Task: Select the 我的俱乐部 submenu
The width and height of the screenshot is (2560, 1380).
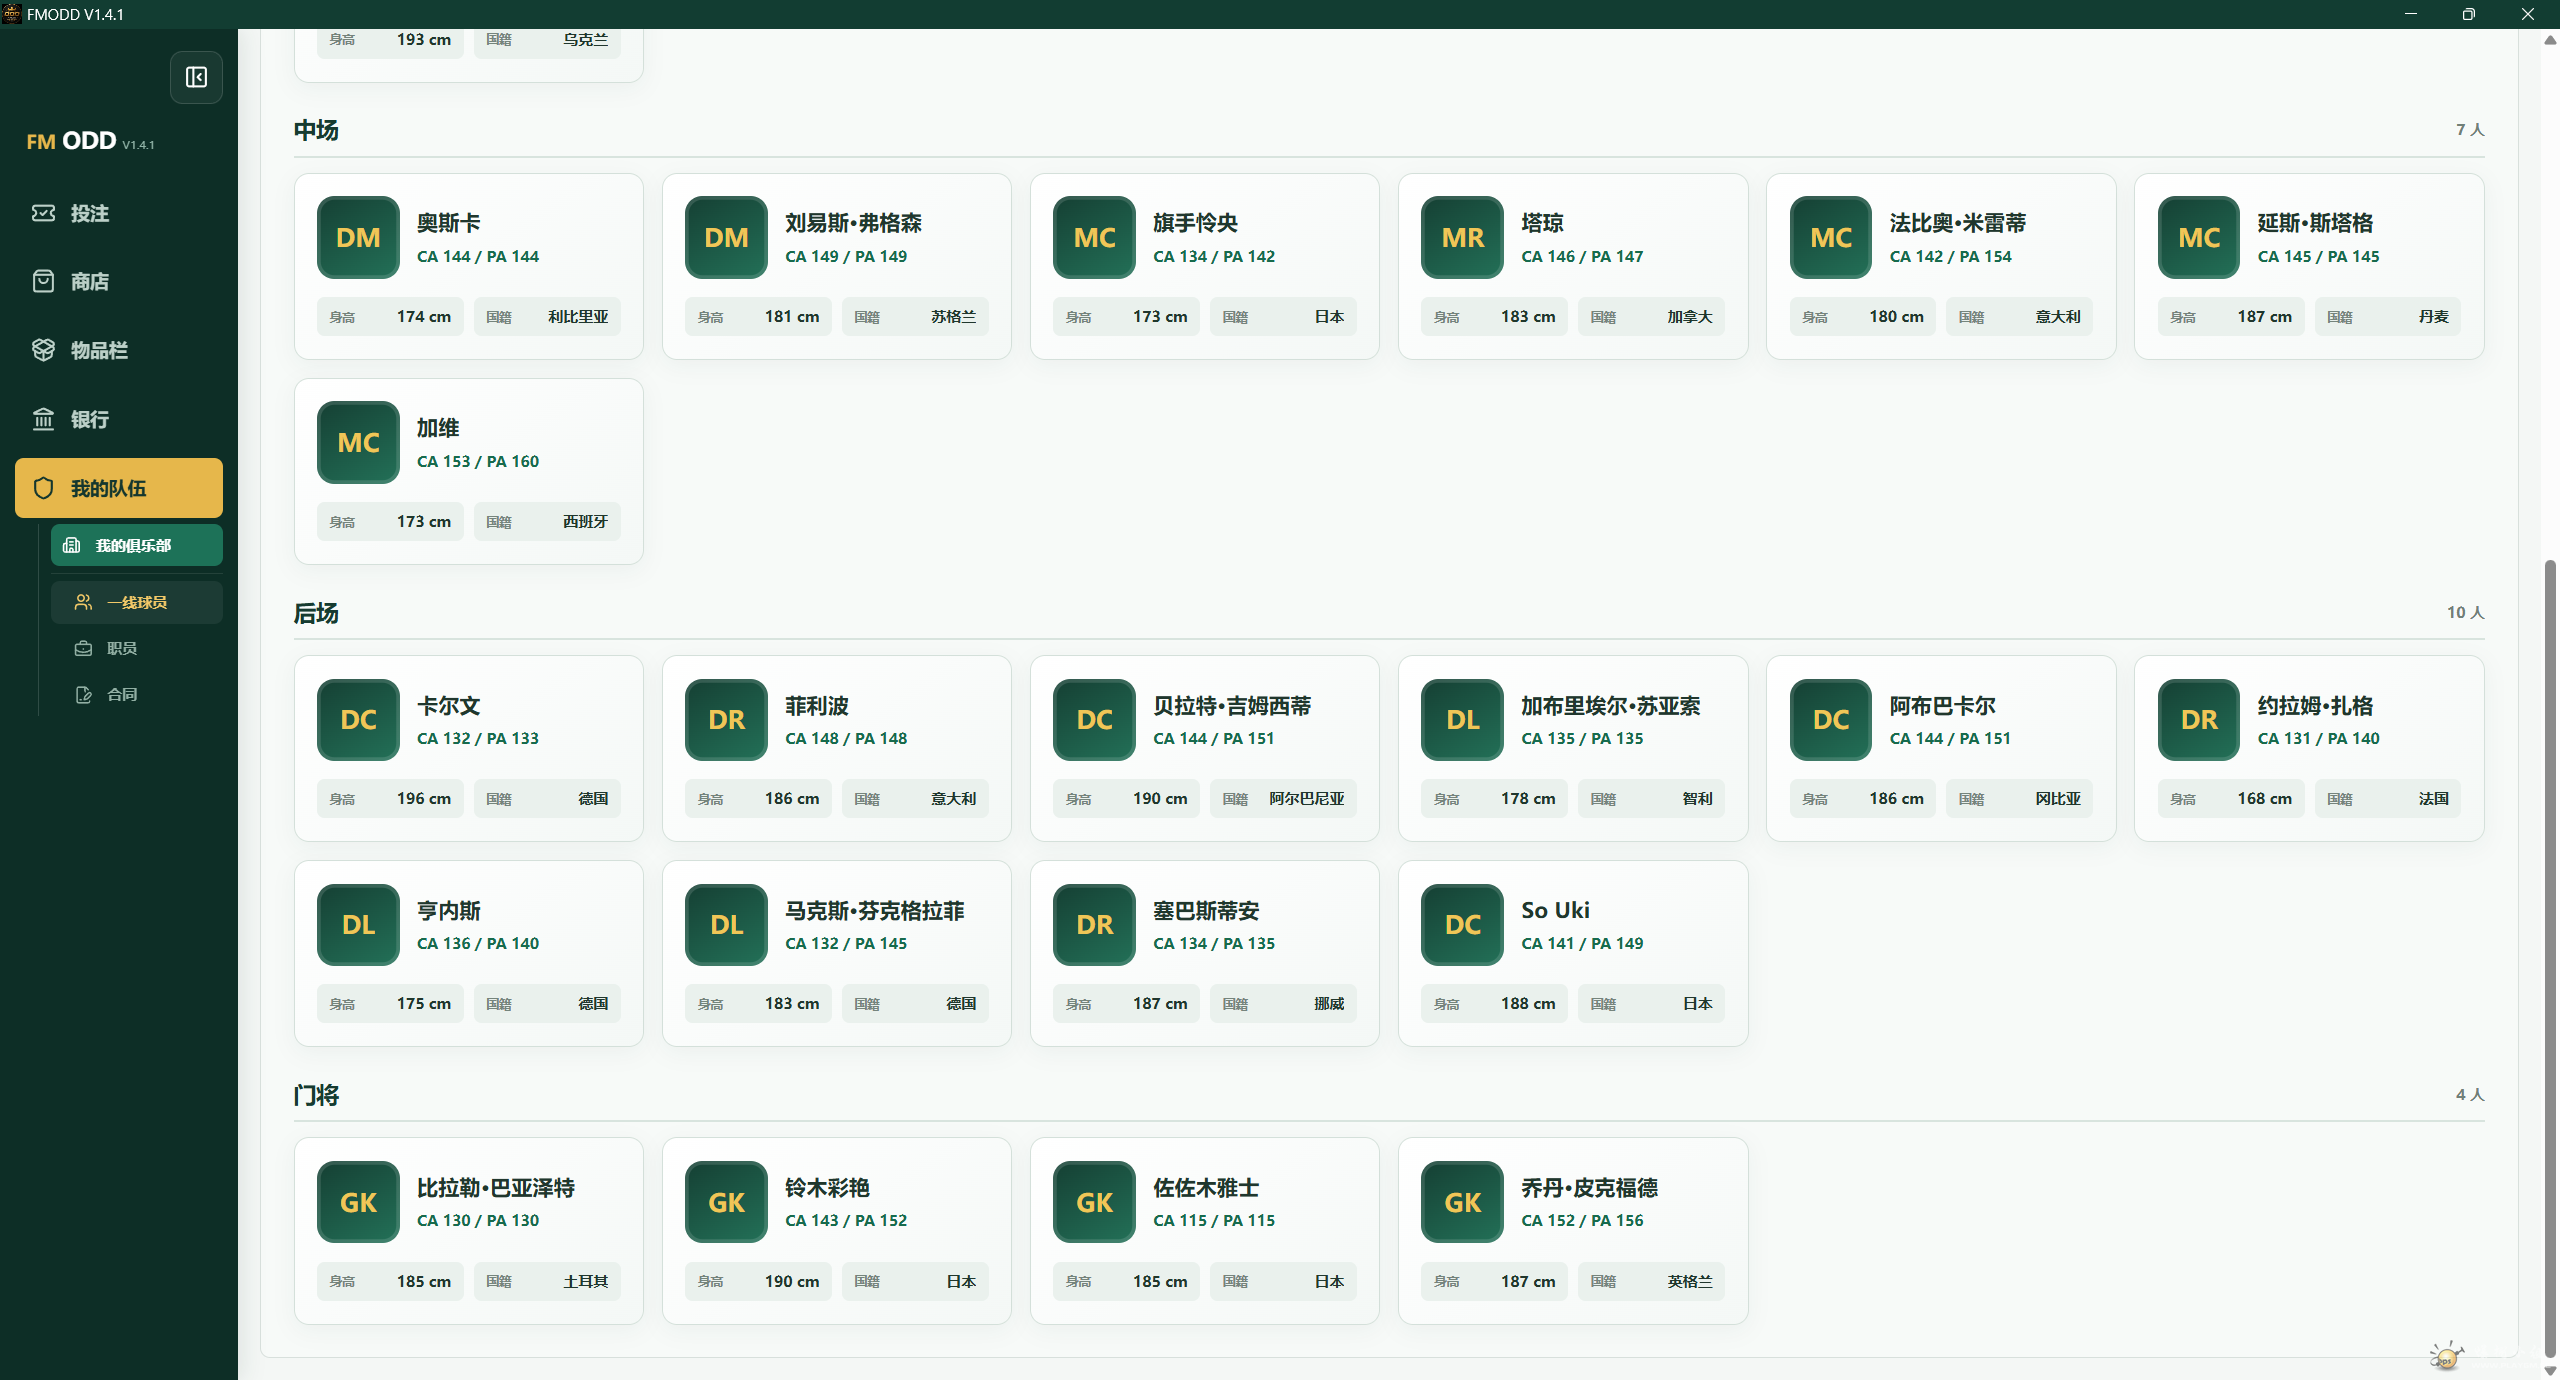Action: tap(137, 545)
